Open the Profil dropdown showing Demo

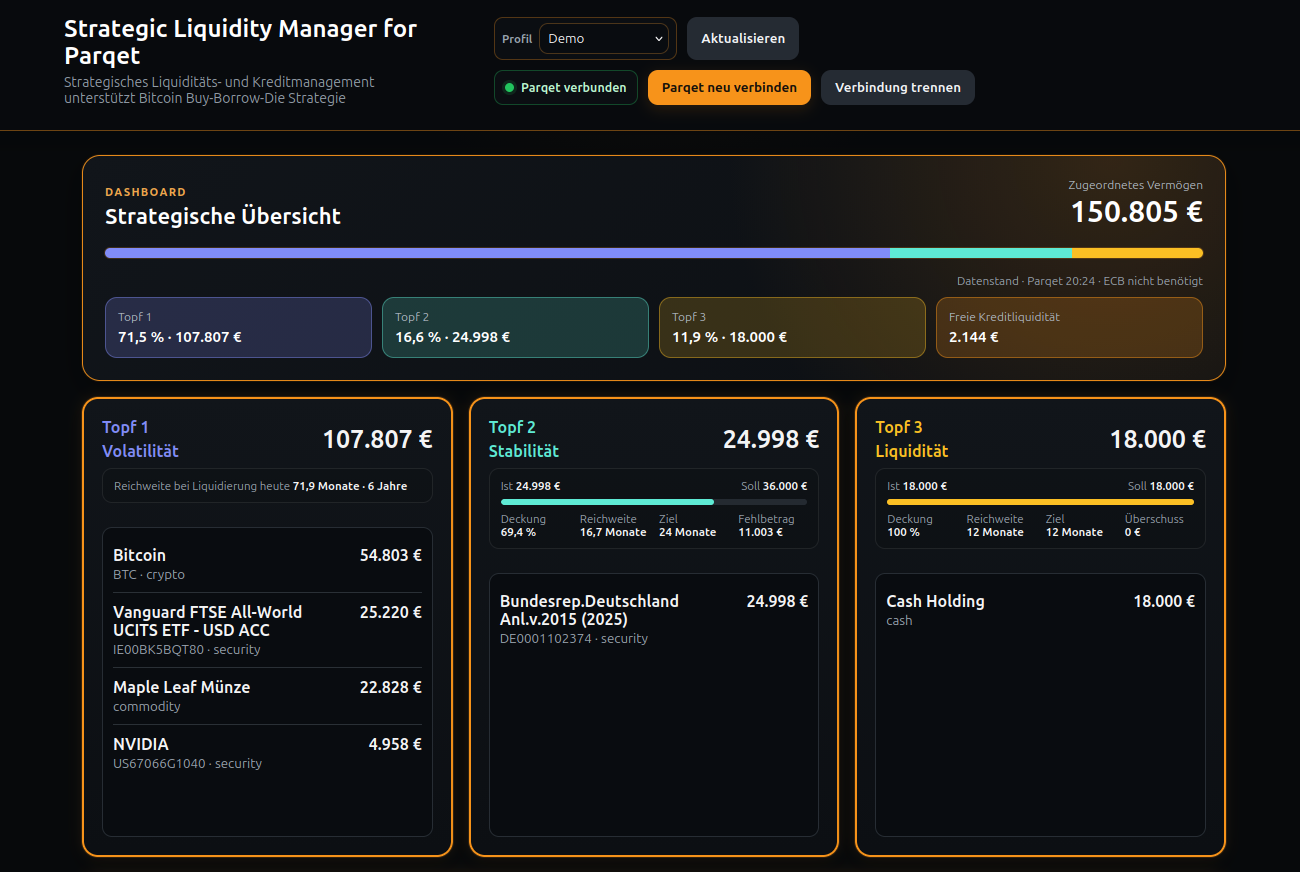point(604,39)
